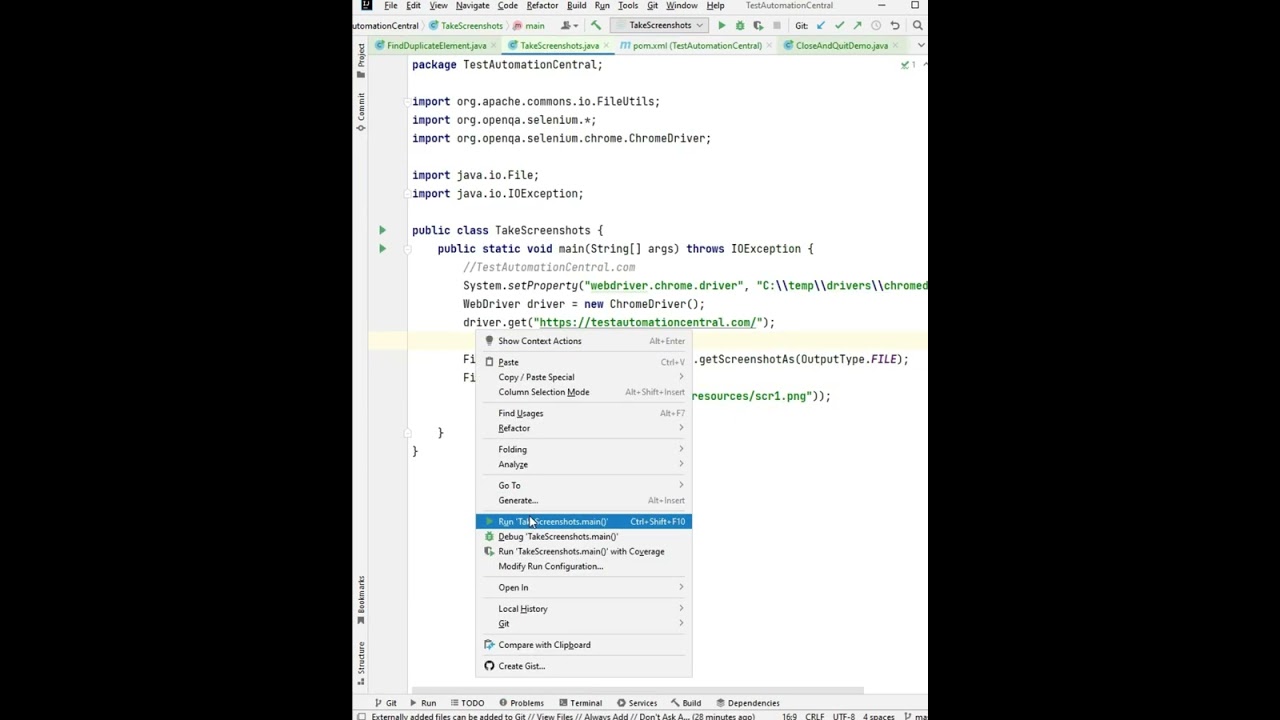Open the Build menu

click(577, 6)
